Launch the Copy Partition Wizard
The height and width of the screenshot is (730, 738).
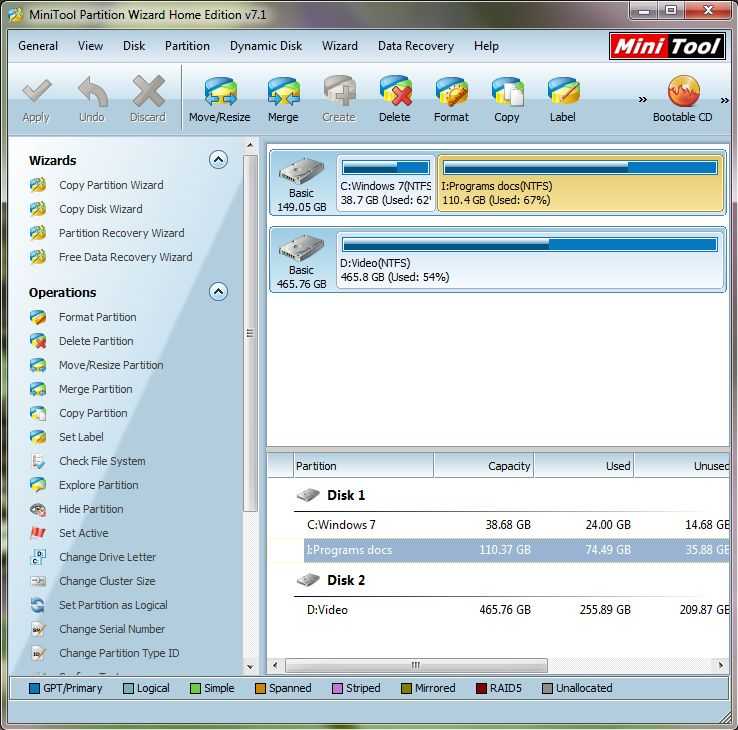pos(111,185)
